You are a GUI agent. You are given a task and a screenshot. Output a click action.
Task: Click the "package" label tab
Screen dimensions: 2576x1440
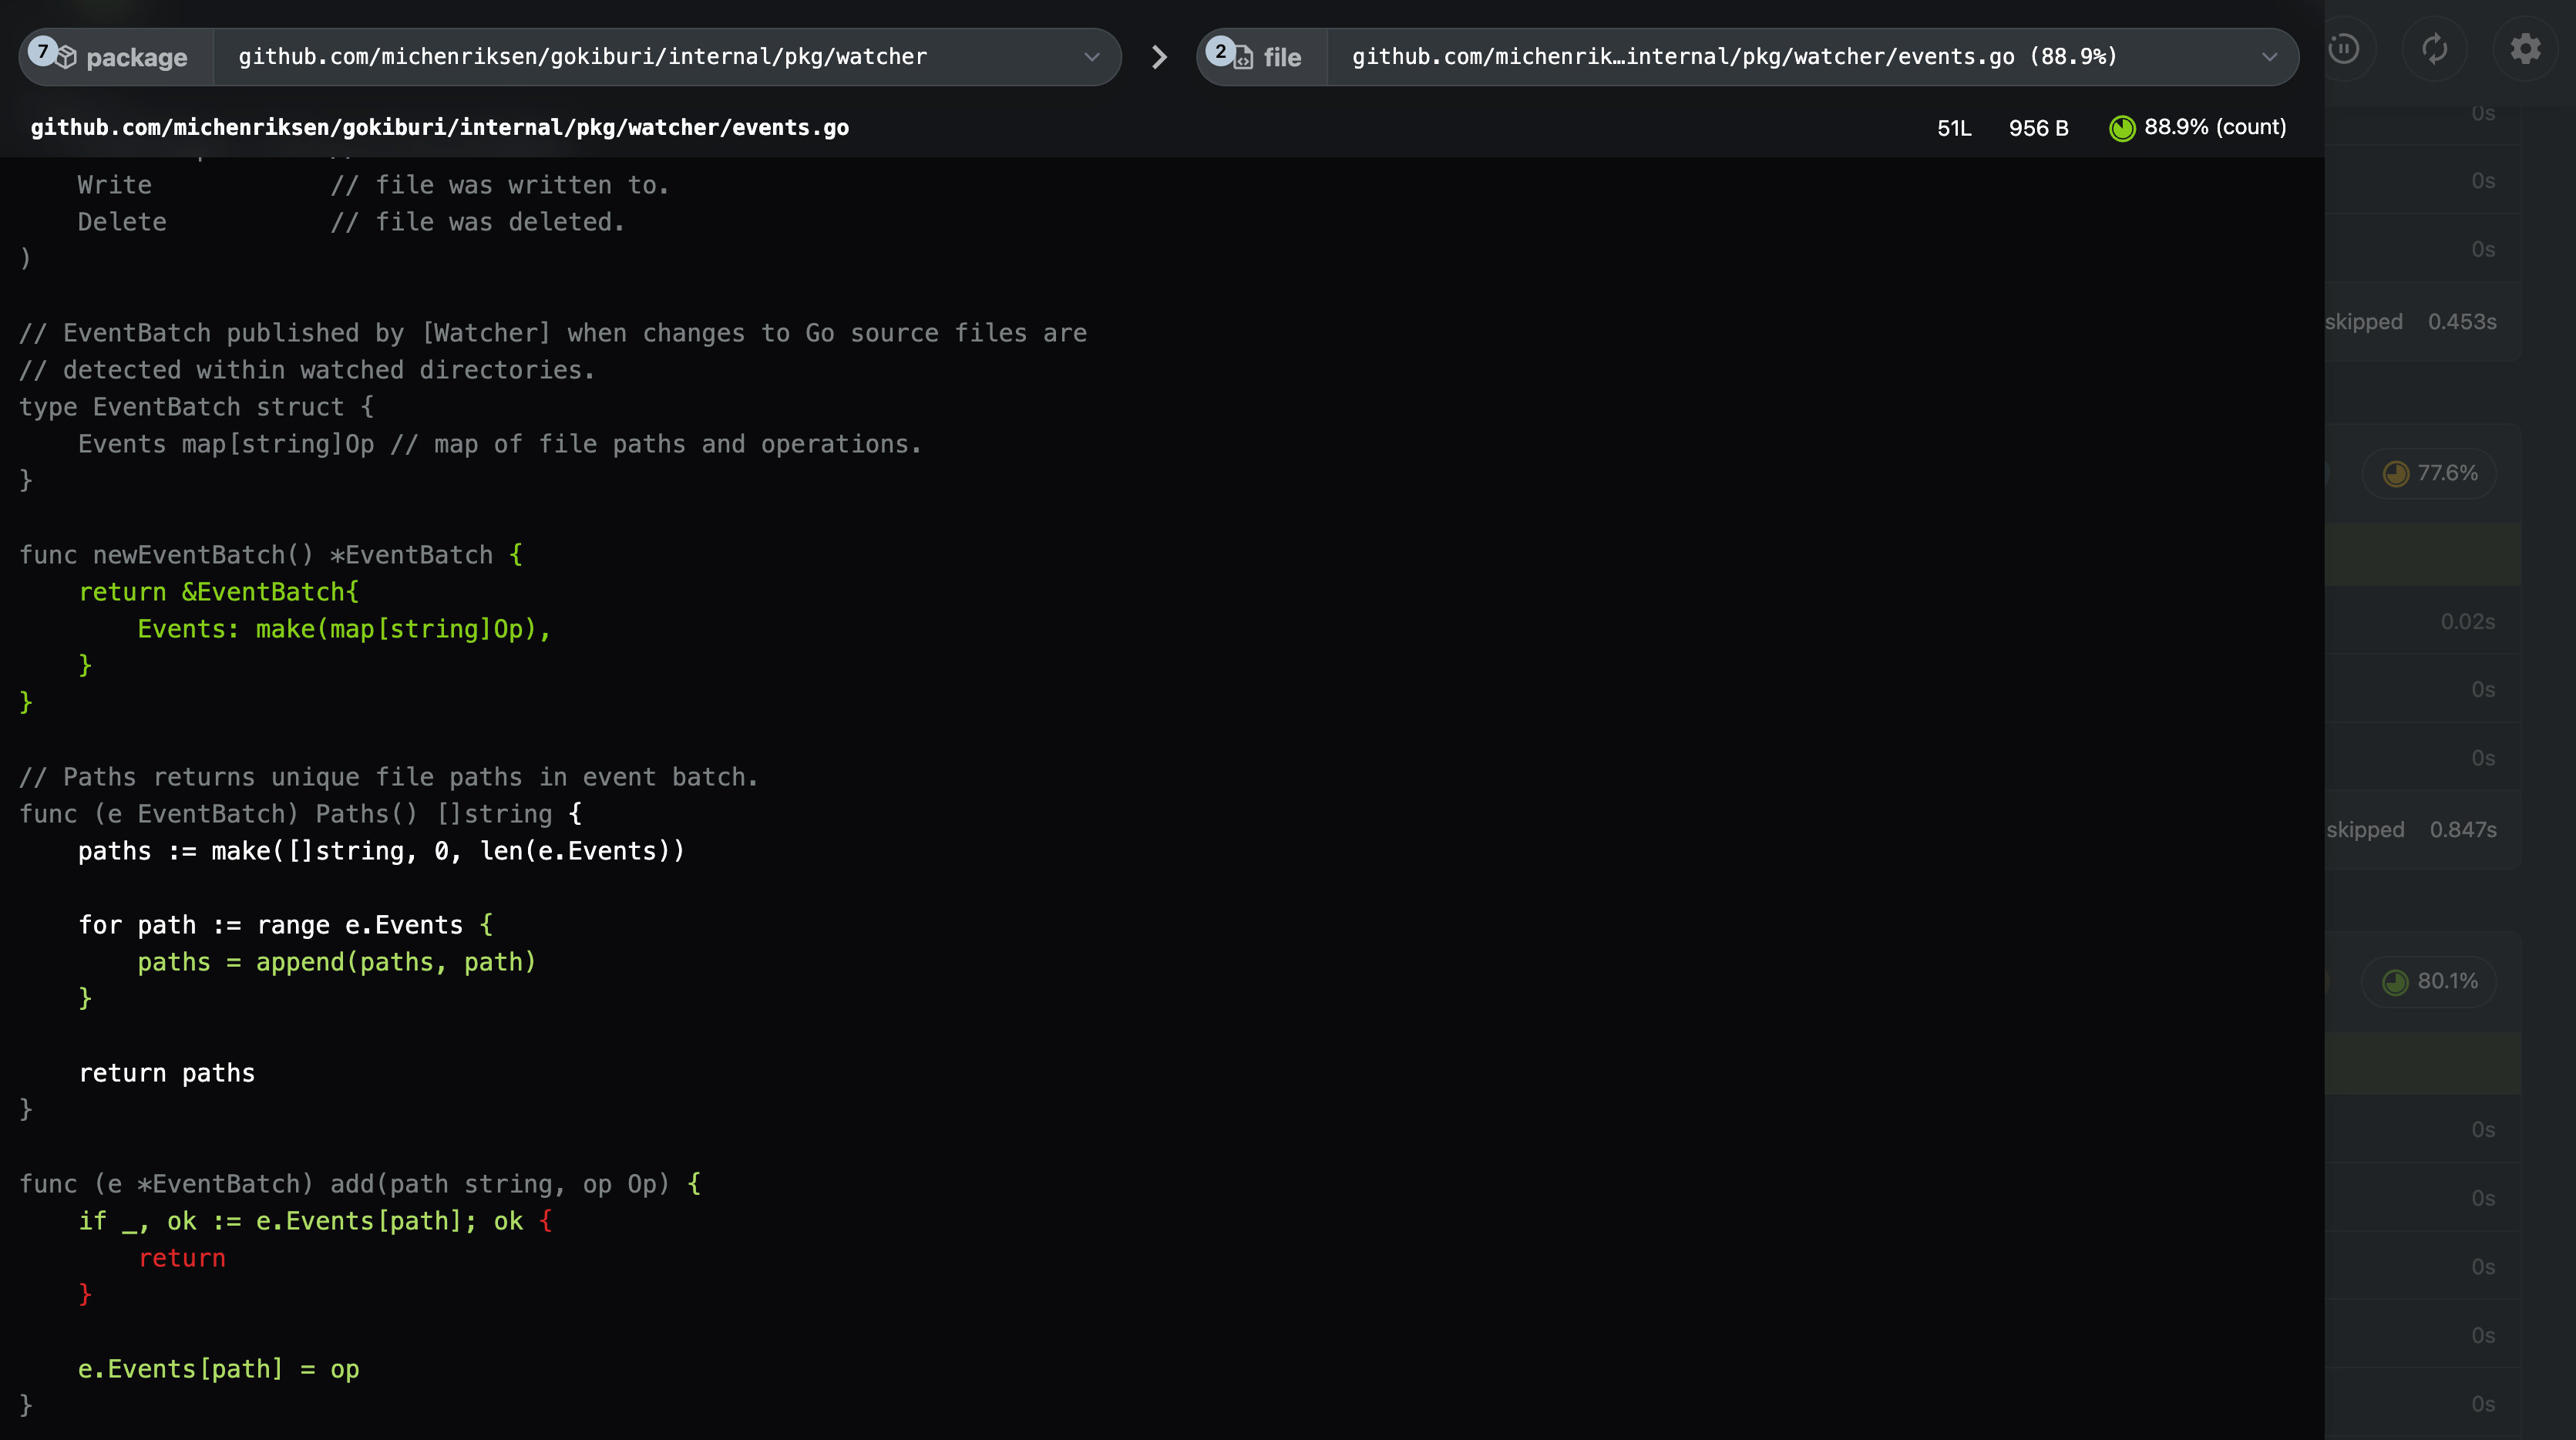[x=136, y=58]
